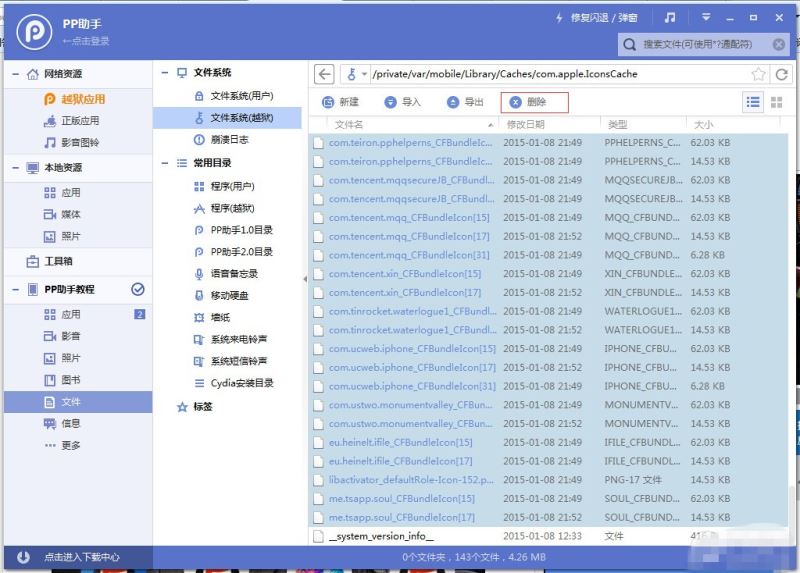Open 程序(越狱) directory
The width and height of the screenshot is (800, 573).
224,208
